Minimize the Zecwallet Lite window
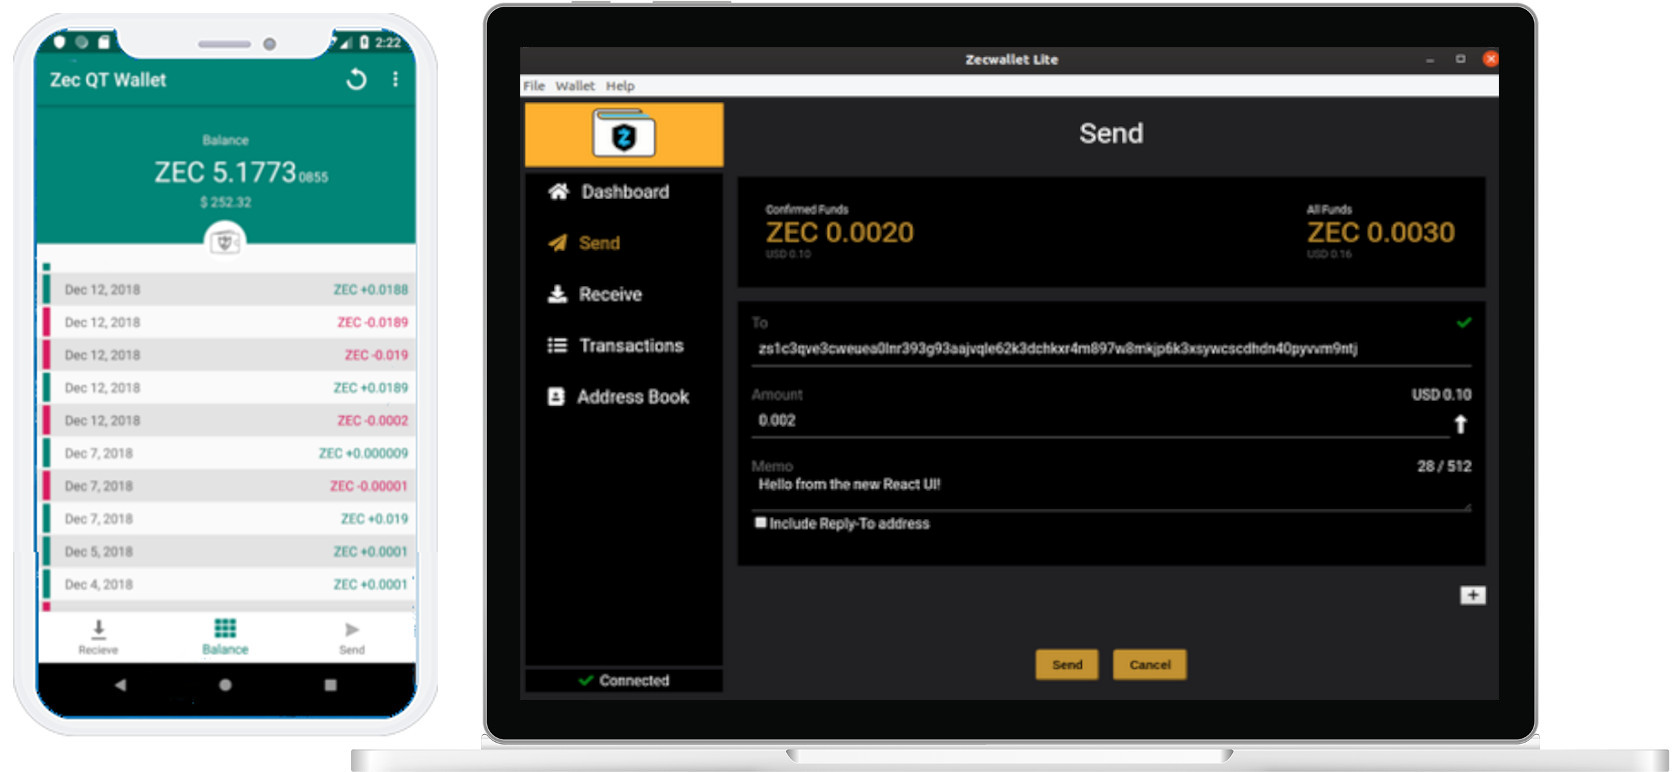 pyautogui.click(x=1430, y=60)
